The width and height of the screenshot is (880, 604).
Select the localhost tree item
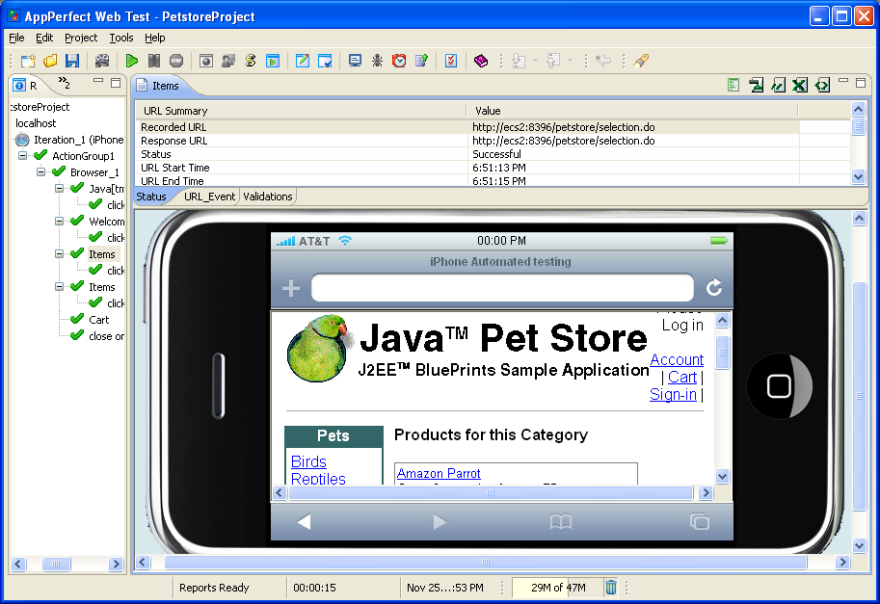(36, 123)
